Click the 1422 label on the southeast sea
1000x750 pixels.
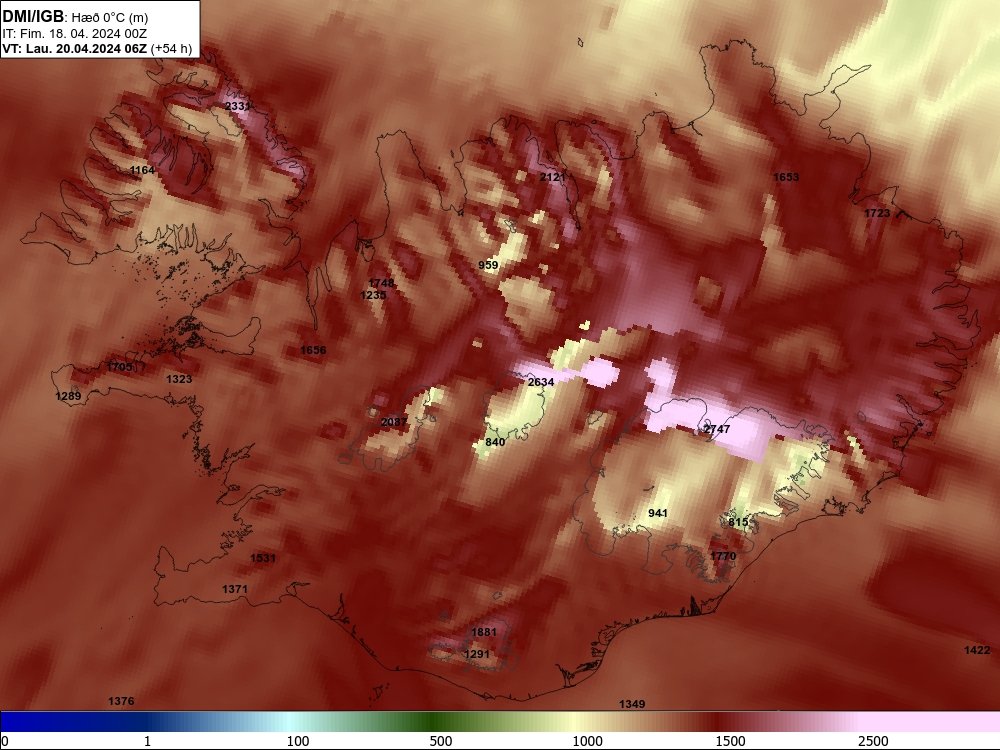coord(977,651)
